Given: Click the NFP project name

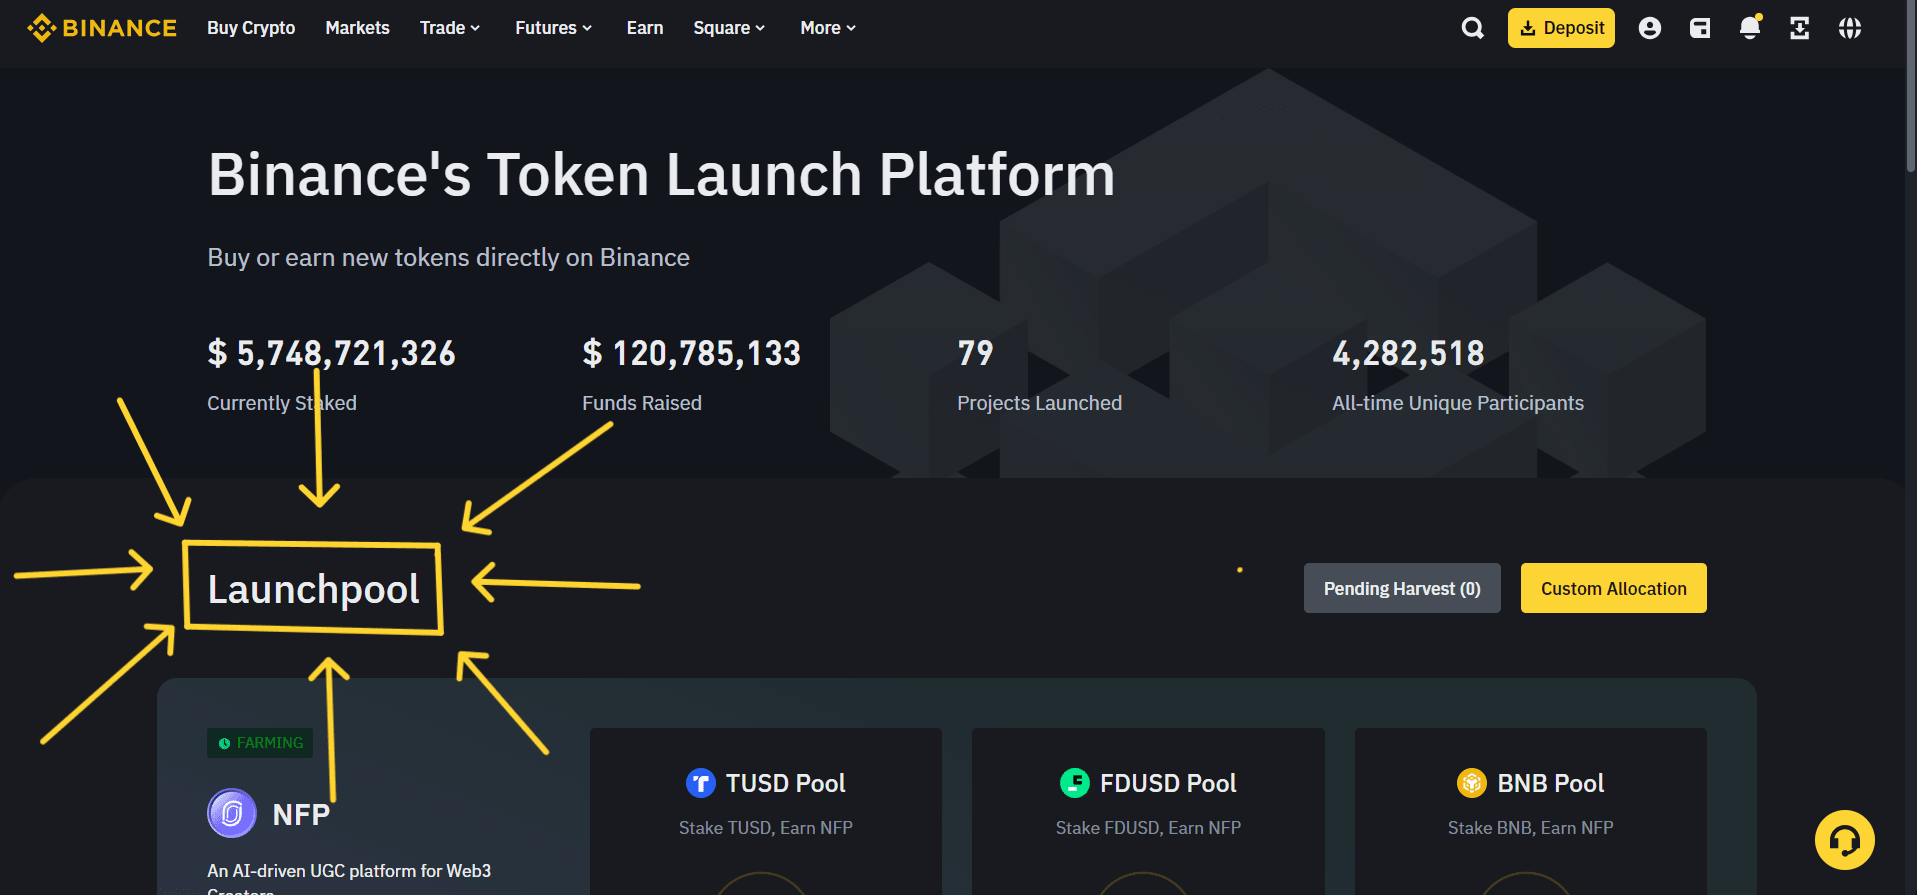Looking at the screenshot, I should pos(301,814).
